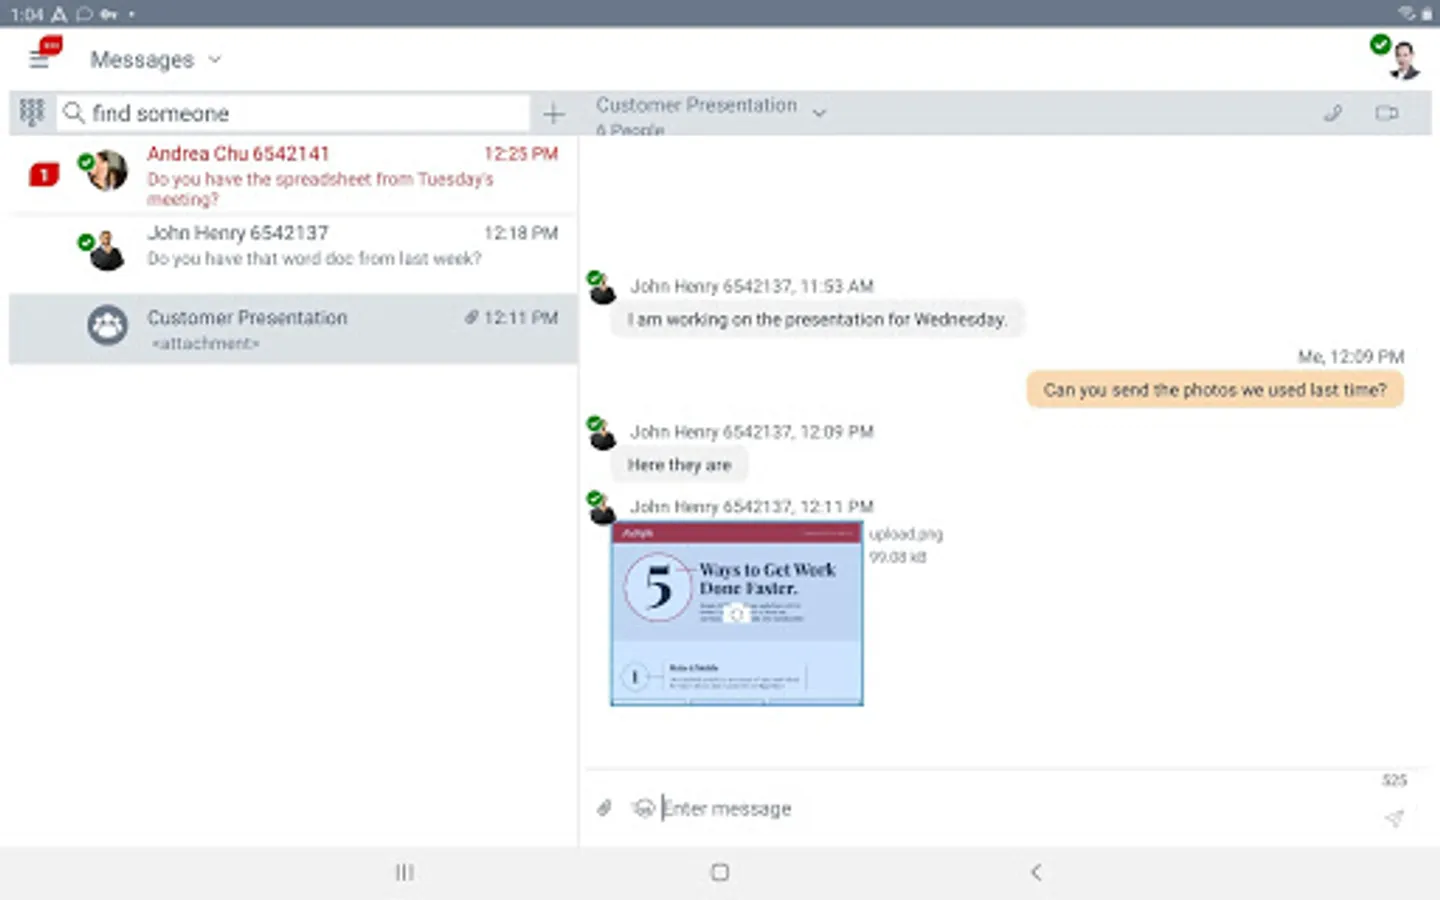Viewport: 1440px width, 900px height.
Task: Click the find someone search field
Action: coord(294,113)
